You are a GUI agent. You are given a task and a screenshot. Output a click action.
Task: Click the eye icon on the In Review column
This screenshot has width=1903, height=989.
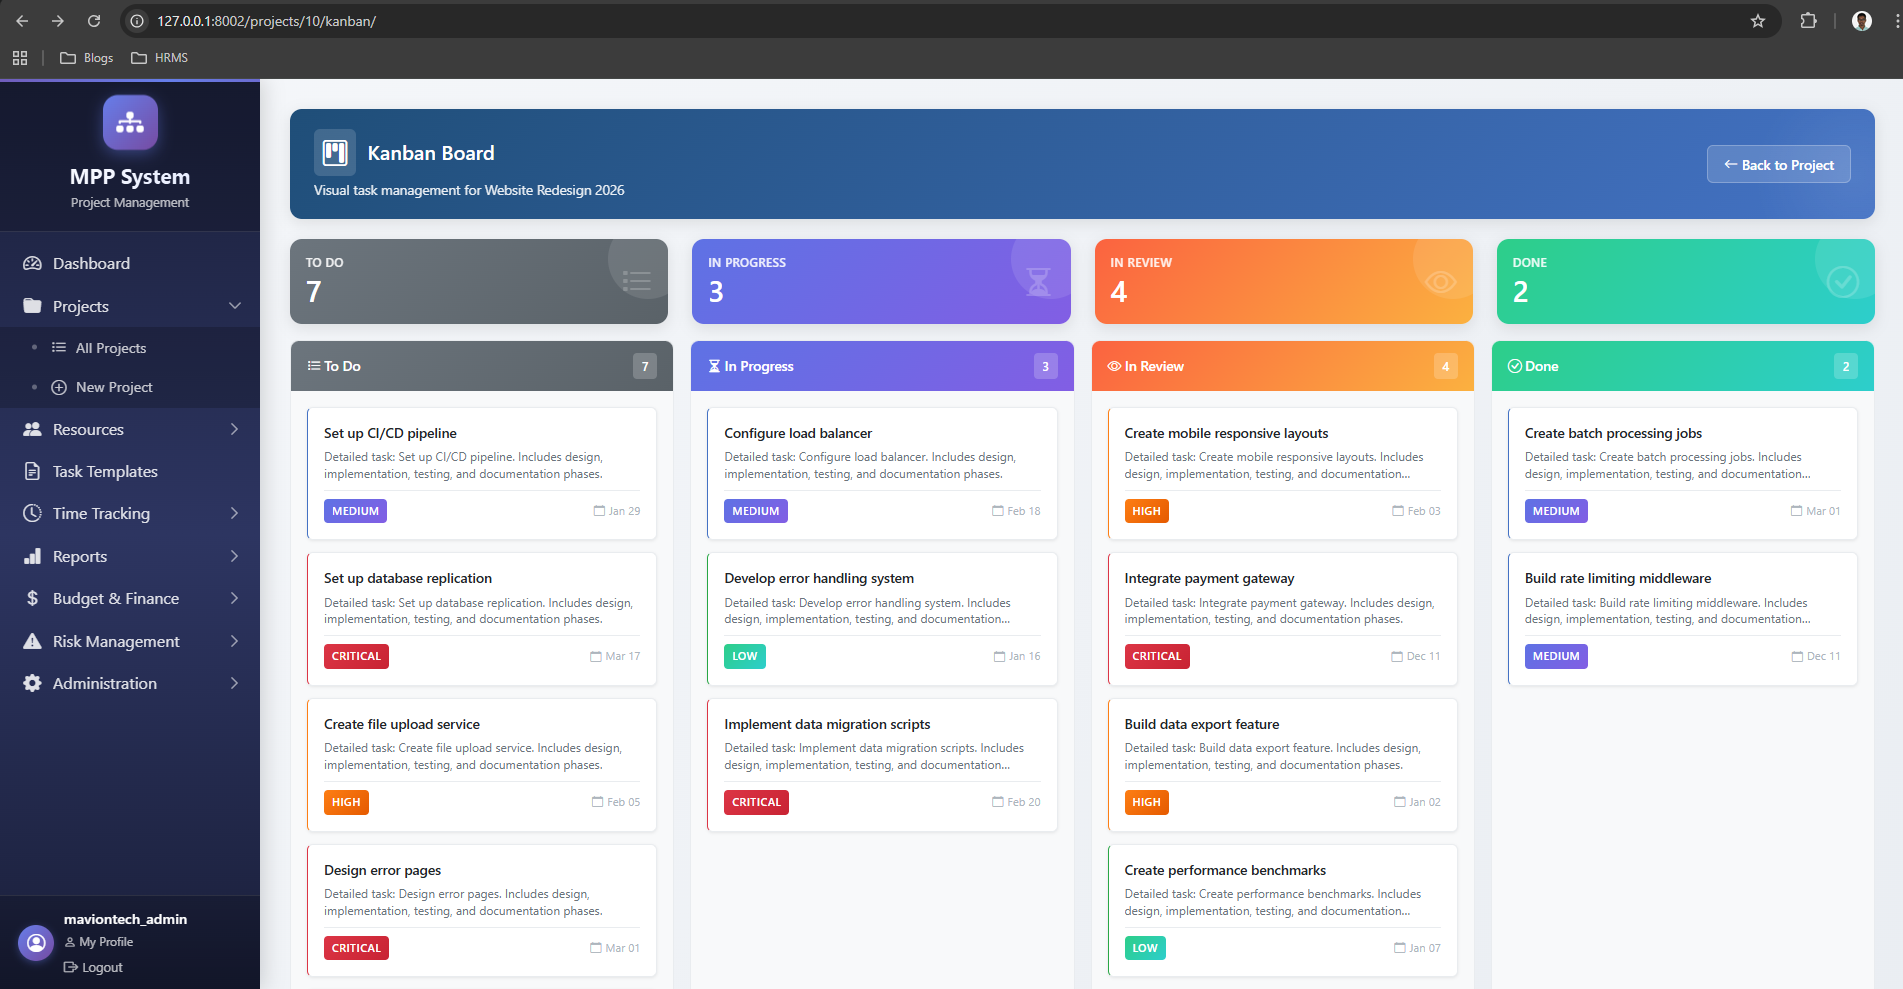coord(1441,280)
